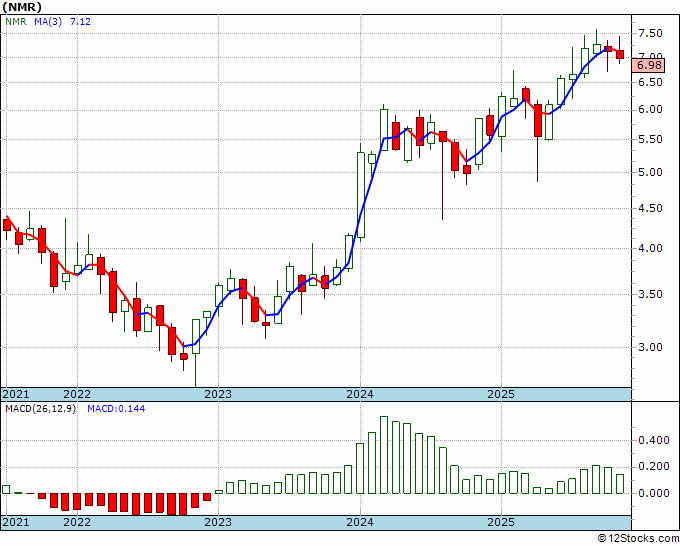Click 2025 on the price chart time axis
This screenshot has width=680, height=546.
501,394
